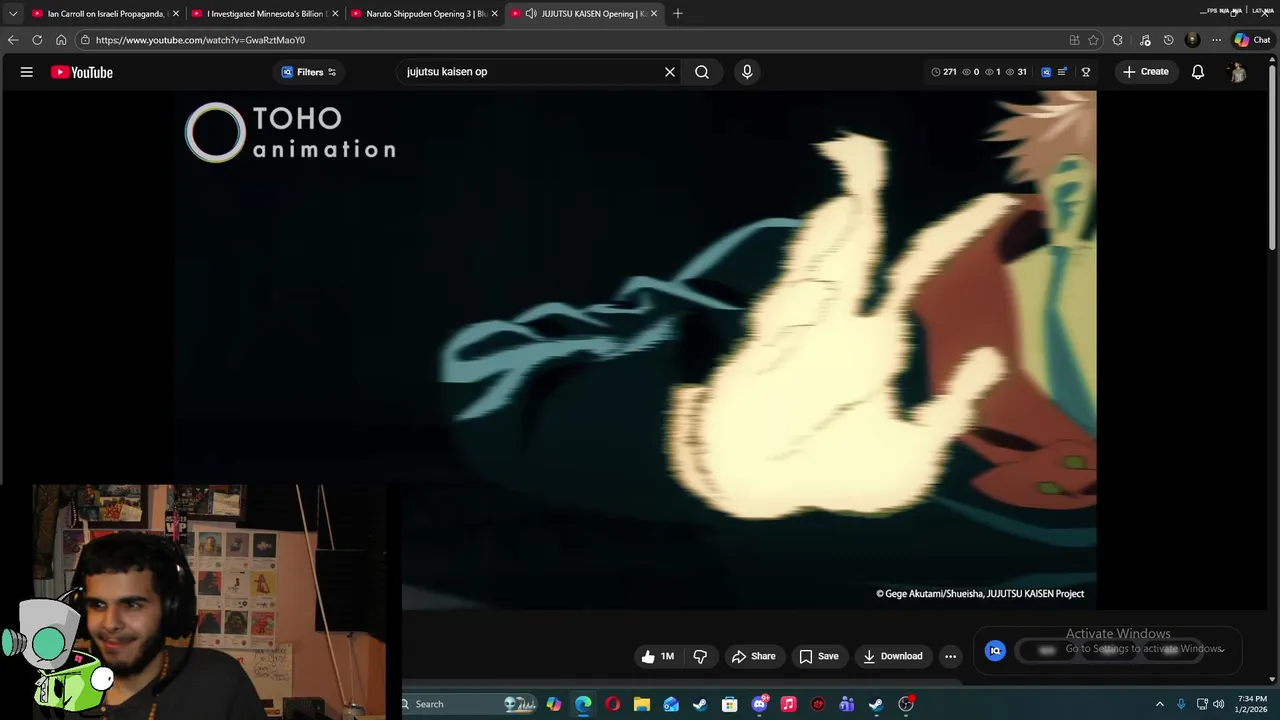Open the Copilot Chat button
Screen dimensions: 1280x720
click(1252, 40)
